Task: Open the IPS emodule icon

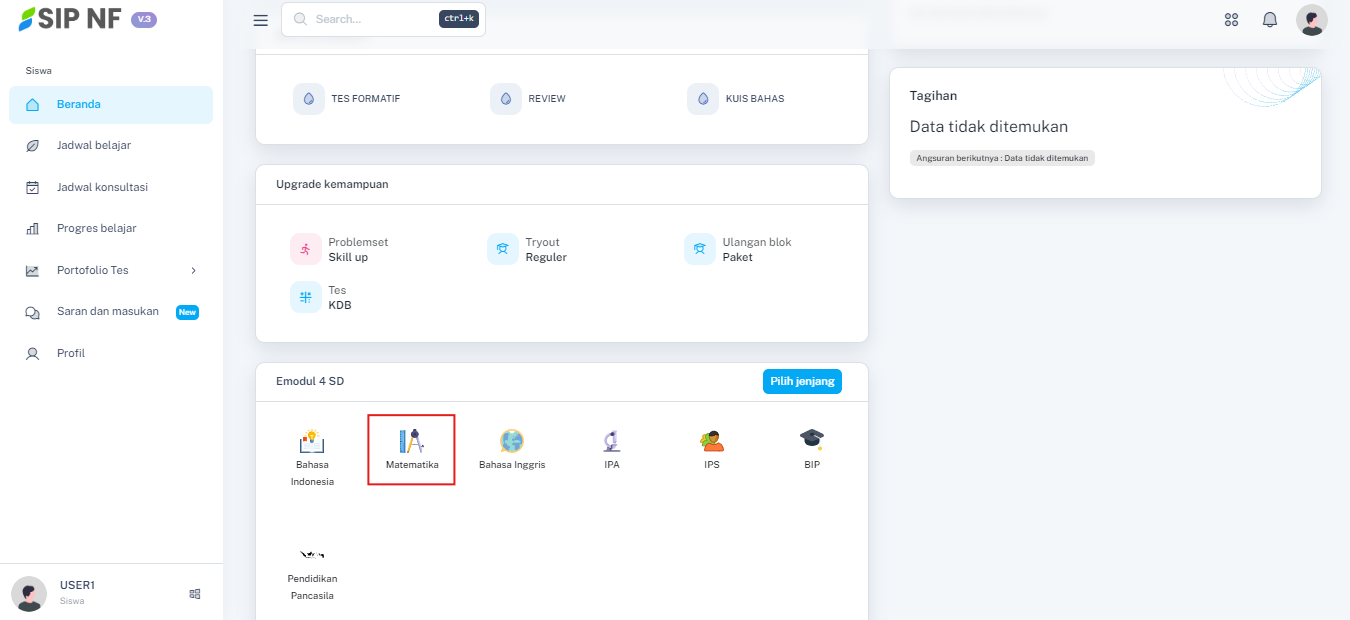Action: pyautogui.click(x=712, y=442)
